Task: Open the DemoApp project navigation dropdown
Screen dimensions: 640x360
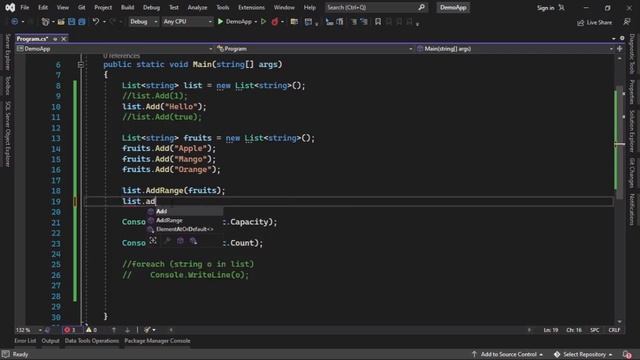Action: [115, 49]
